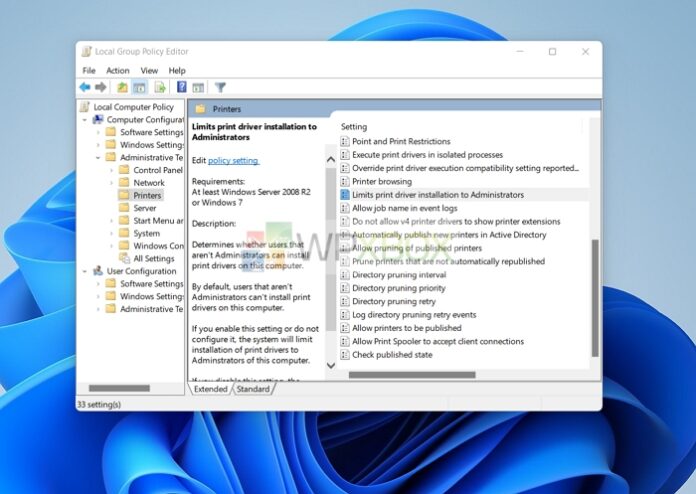Expand the Start Menu tree node
The width and height of the screenshot is (696, 494).
(111, 221)
